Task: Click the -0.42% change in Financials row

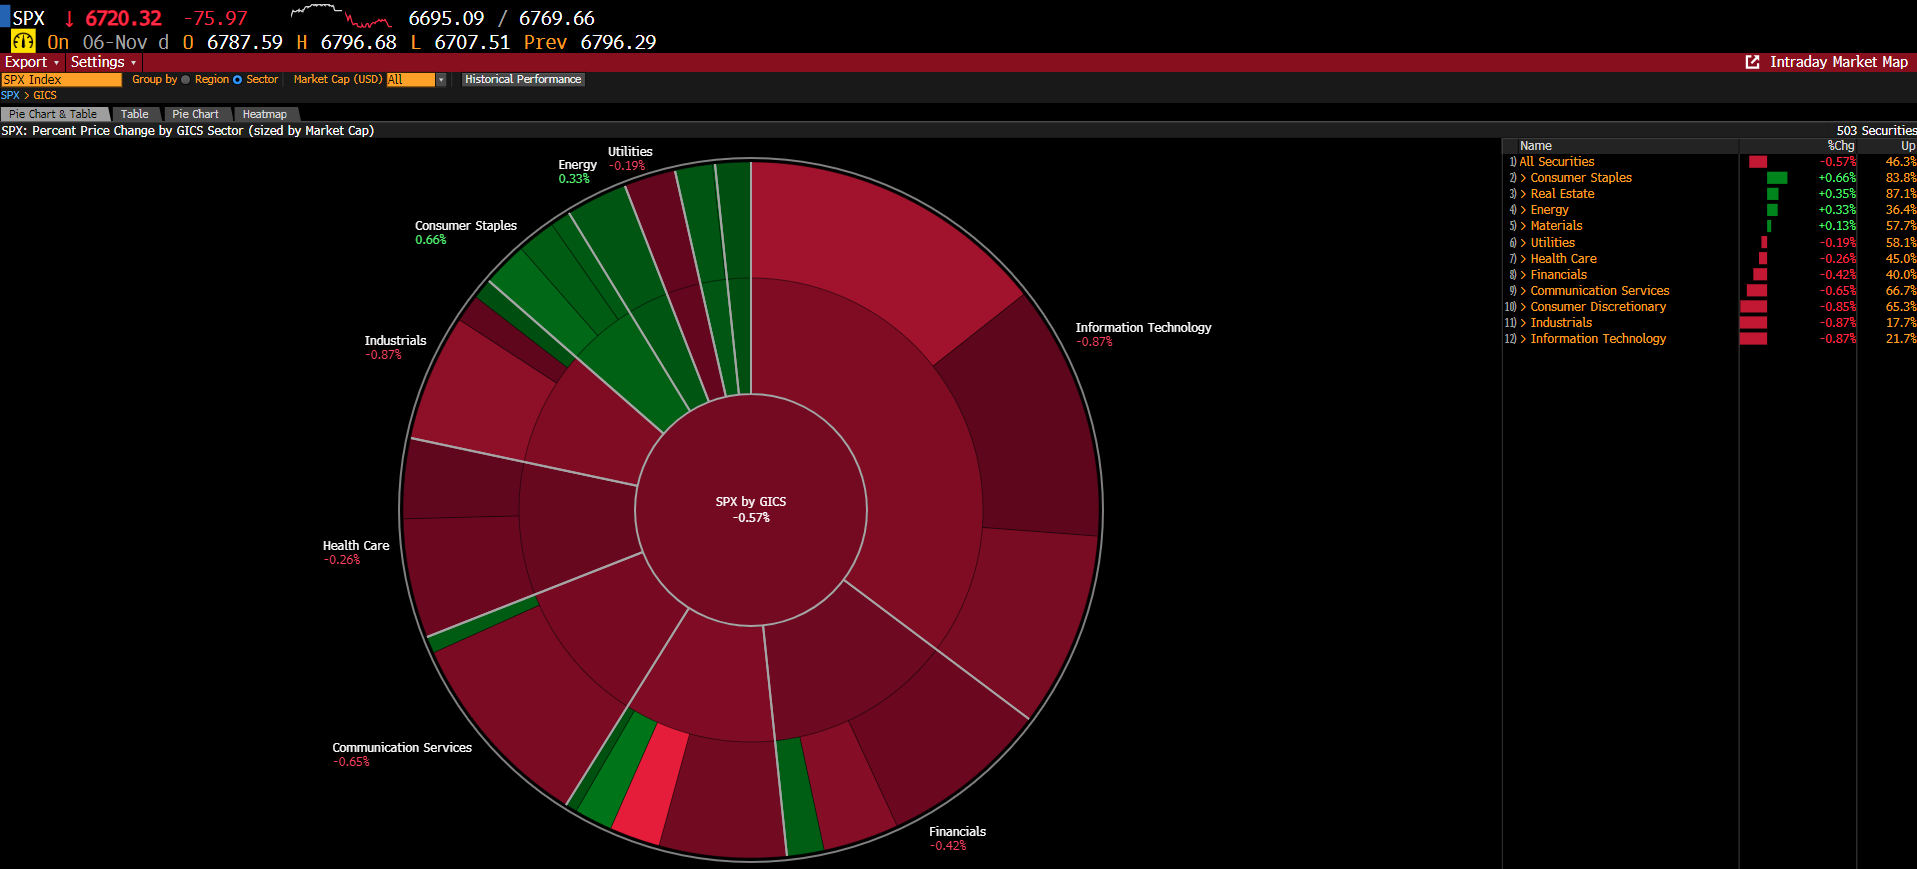Action: [x=1837, y=275]
